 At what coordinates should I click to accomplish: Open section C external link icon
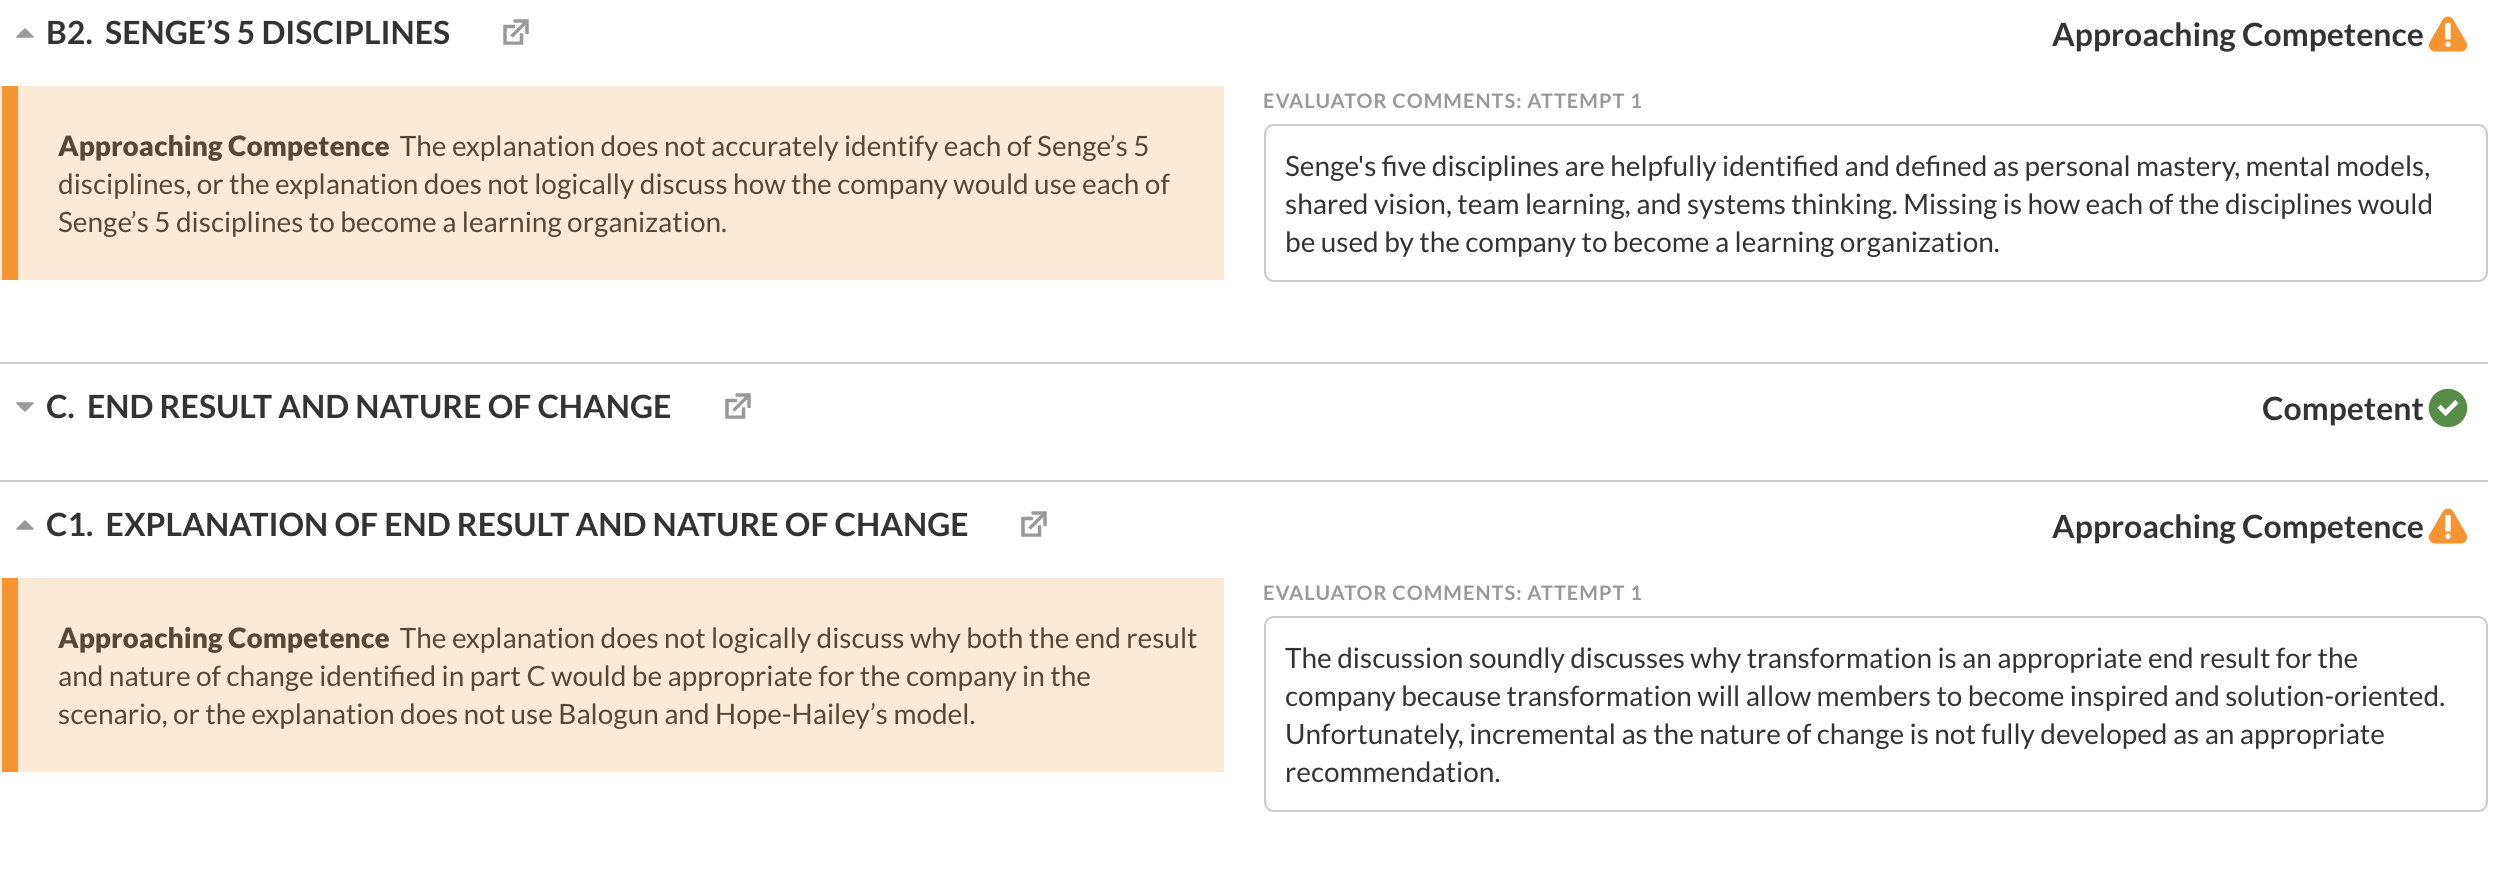(737, 406)
